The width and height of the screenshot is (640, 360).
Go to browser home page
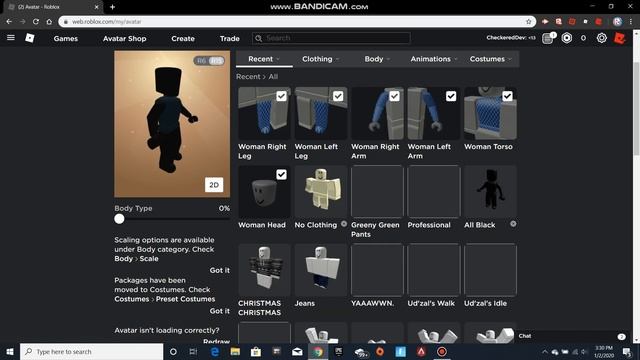click(49, 22)
